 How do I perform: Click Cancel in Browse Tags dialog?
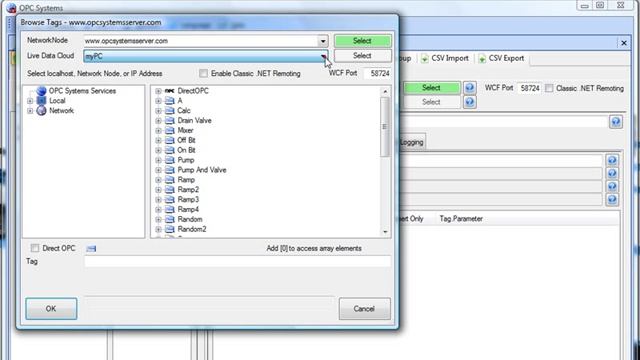click(x=364, y=309)
